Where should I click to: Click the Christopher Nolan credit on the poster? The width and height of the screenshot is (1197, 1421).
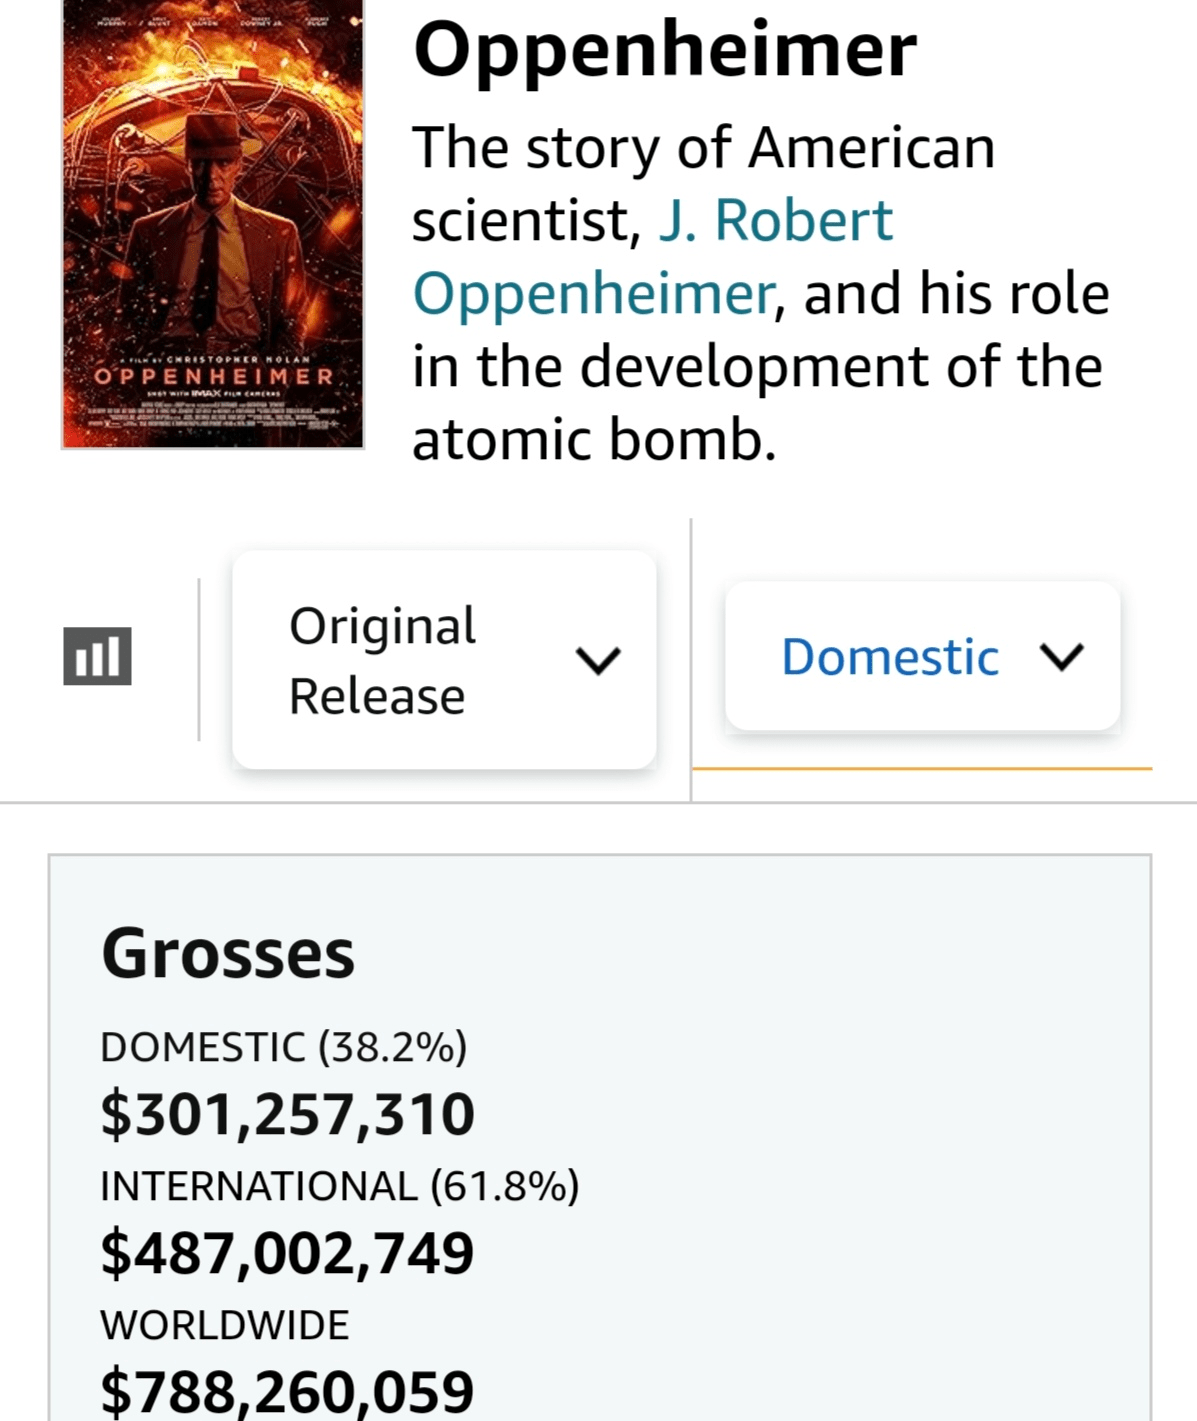coord(236,359)
